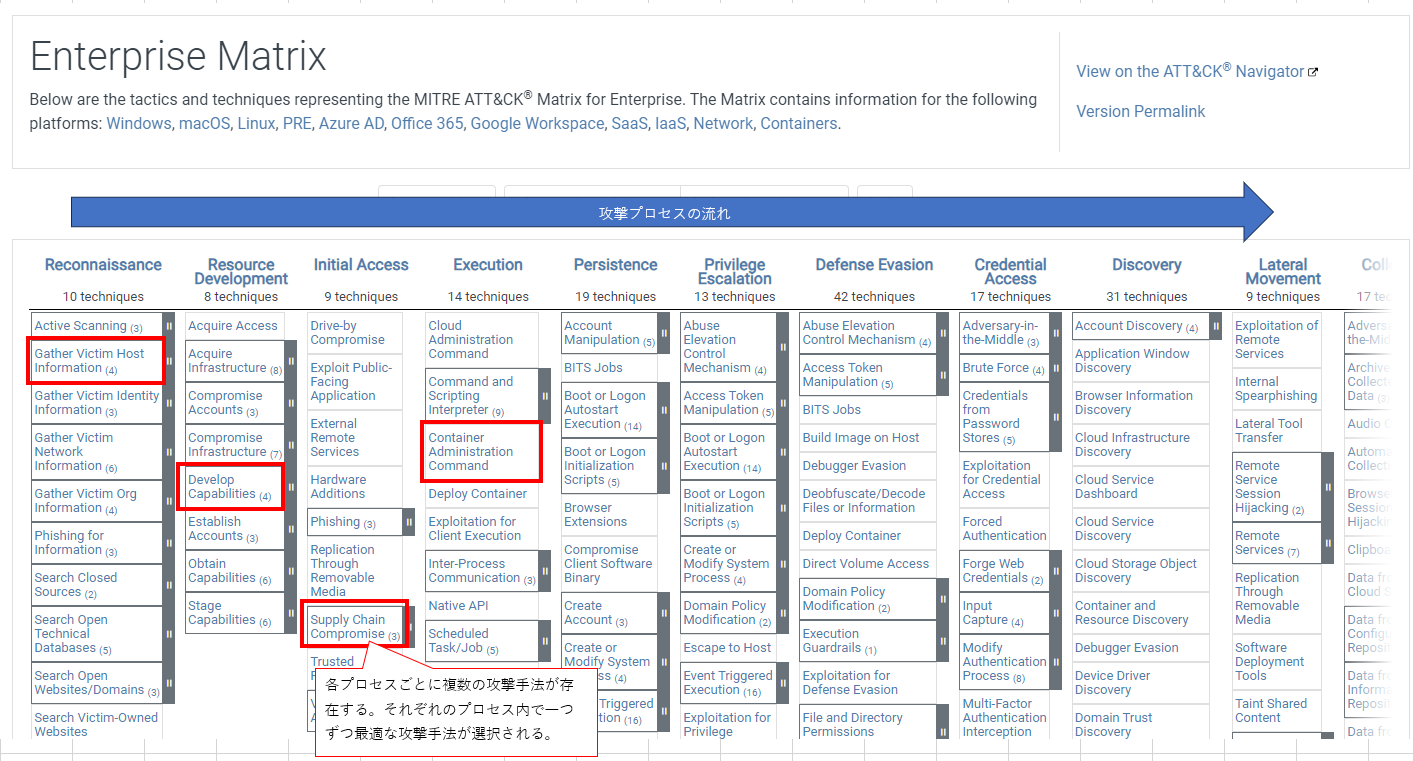Expand Account Manipulation sub-techniques handle

pyautogui.click(x=664, y=333)
